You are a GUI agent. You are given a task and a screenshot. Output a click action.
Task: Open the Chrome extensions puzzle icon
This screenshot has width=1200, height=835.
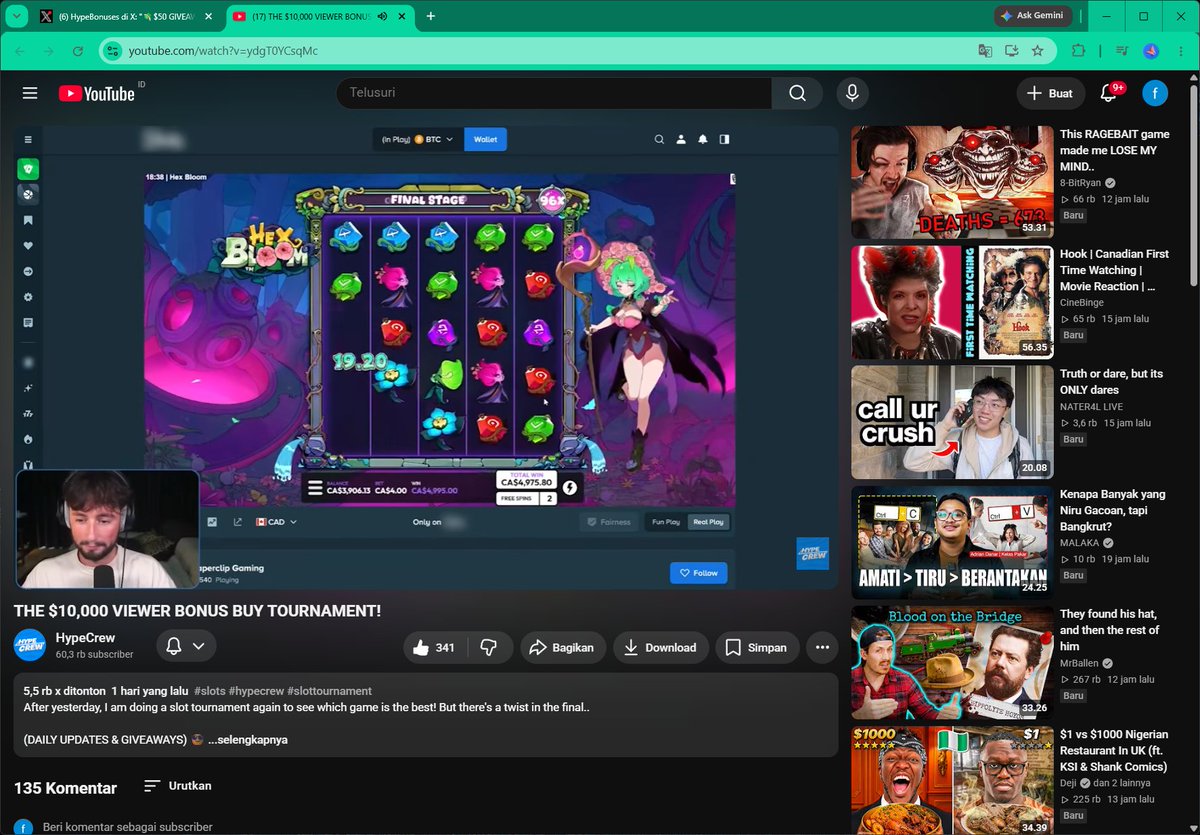(x=1078, y=50)
